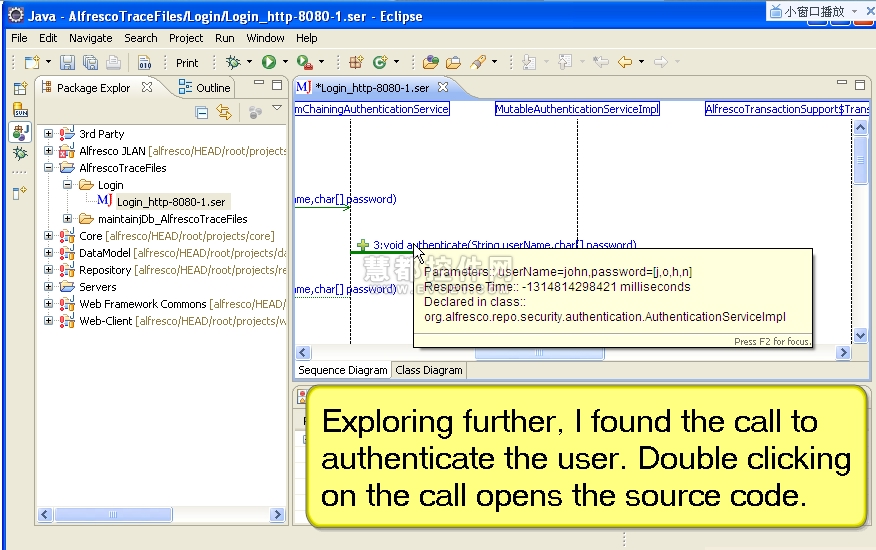The width and height of the screenshot is (876, 550).
Task: Switch to the Class Diagram tab
Action: point(429,370)
